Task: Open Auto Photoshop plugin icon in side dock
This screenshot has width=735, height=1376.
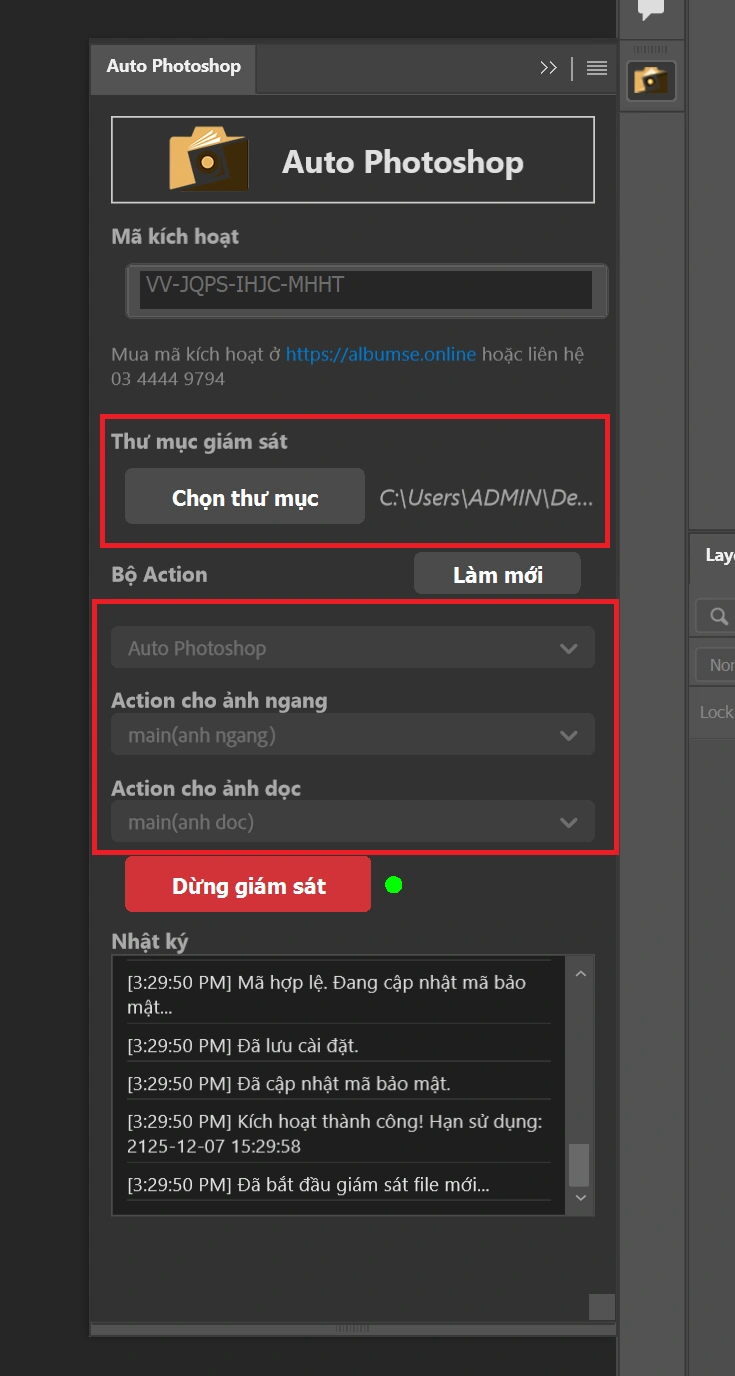Action: click(651, 80)
